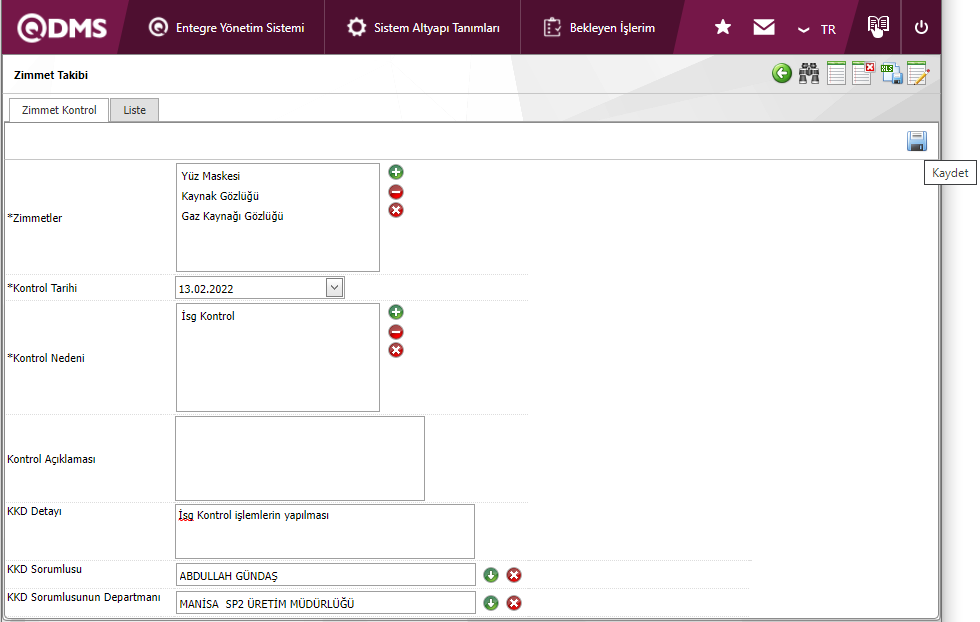The width and height of the screenshot is (980, 622).
Task: Click the power logout icon
Action: [x=921, y=28]
